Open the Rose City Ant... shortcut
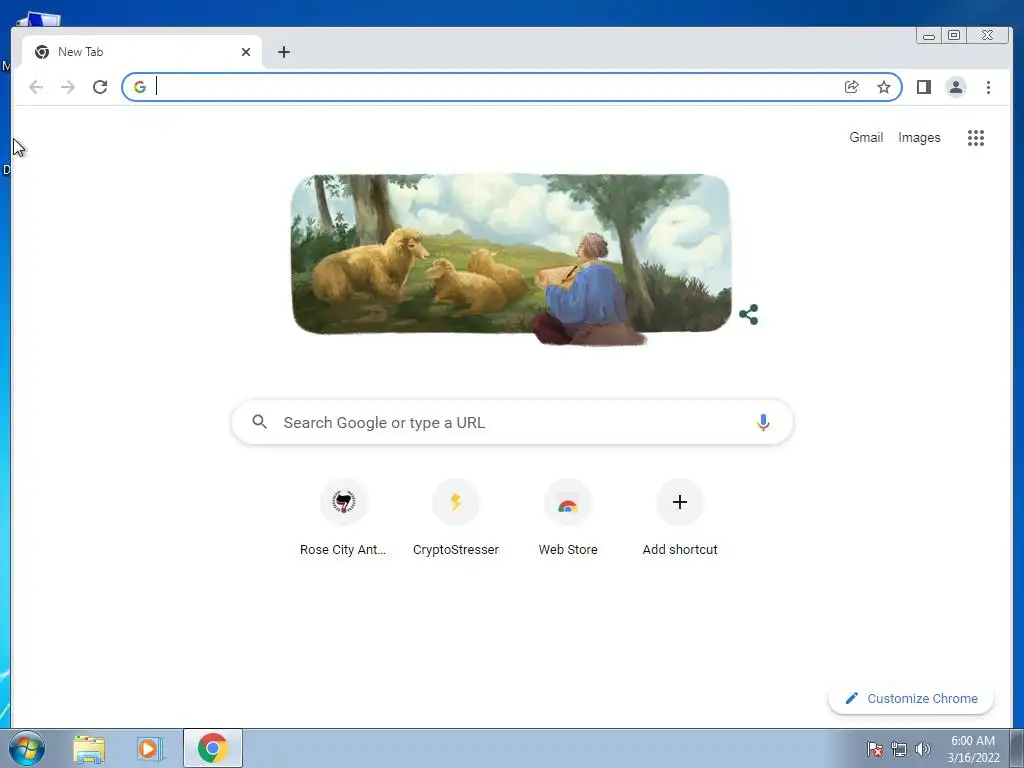The height and width of the screenshot is (768, 1024). tap(344, 519)
